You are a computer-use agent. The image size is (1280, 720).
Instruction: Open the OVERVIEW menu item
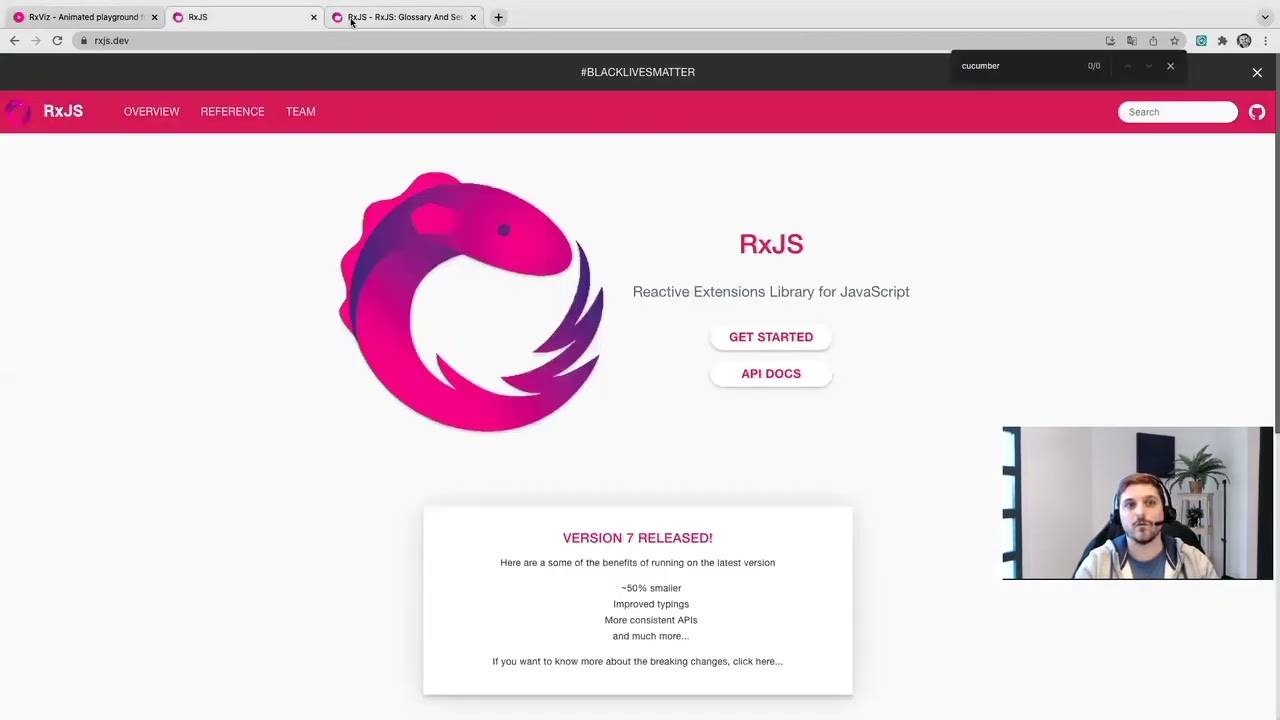[x=152, y=112]
